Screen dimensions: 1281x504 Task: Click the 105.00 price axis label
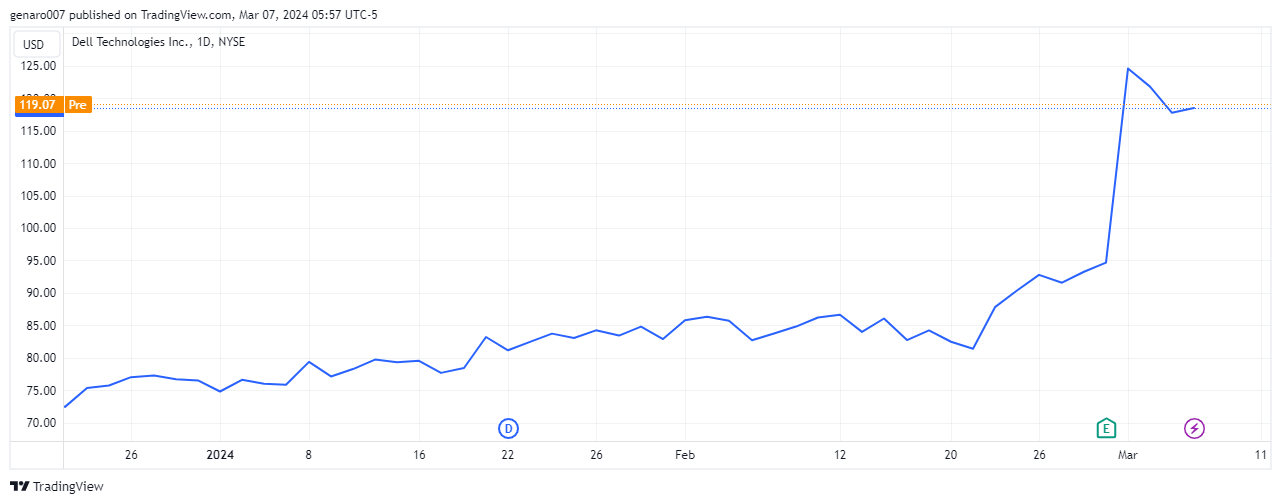click(x=38, y=196)
